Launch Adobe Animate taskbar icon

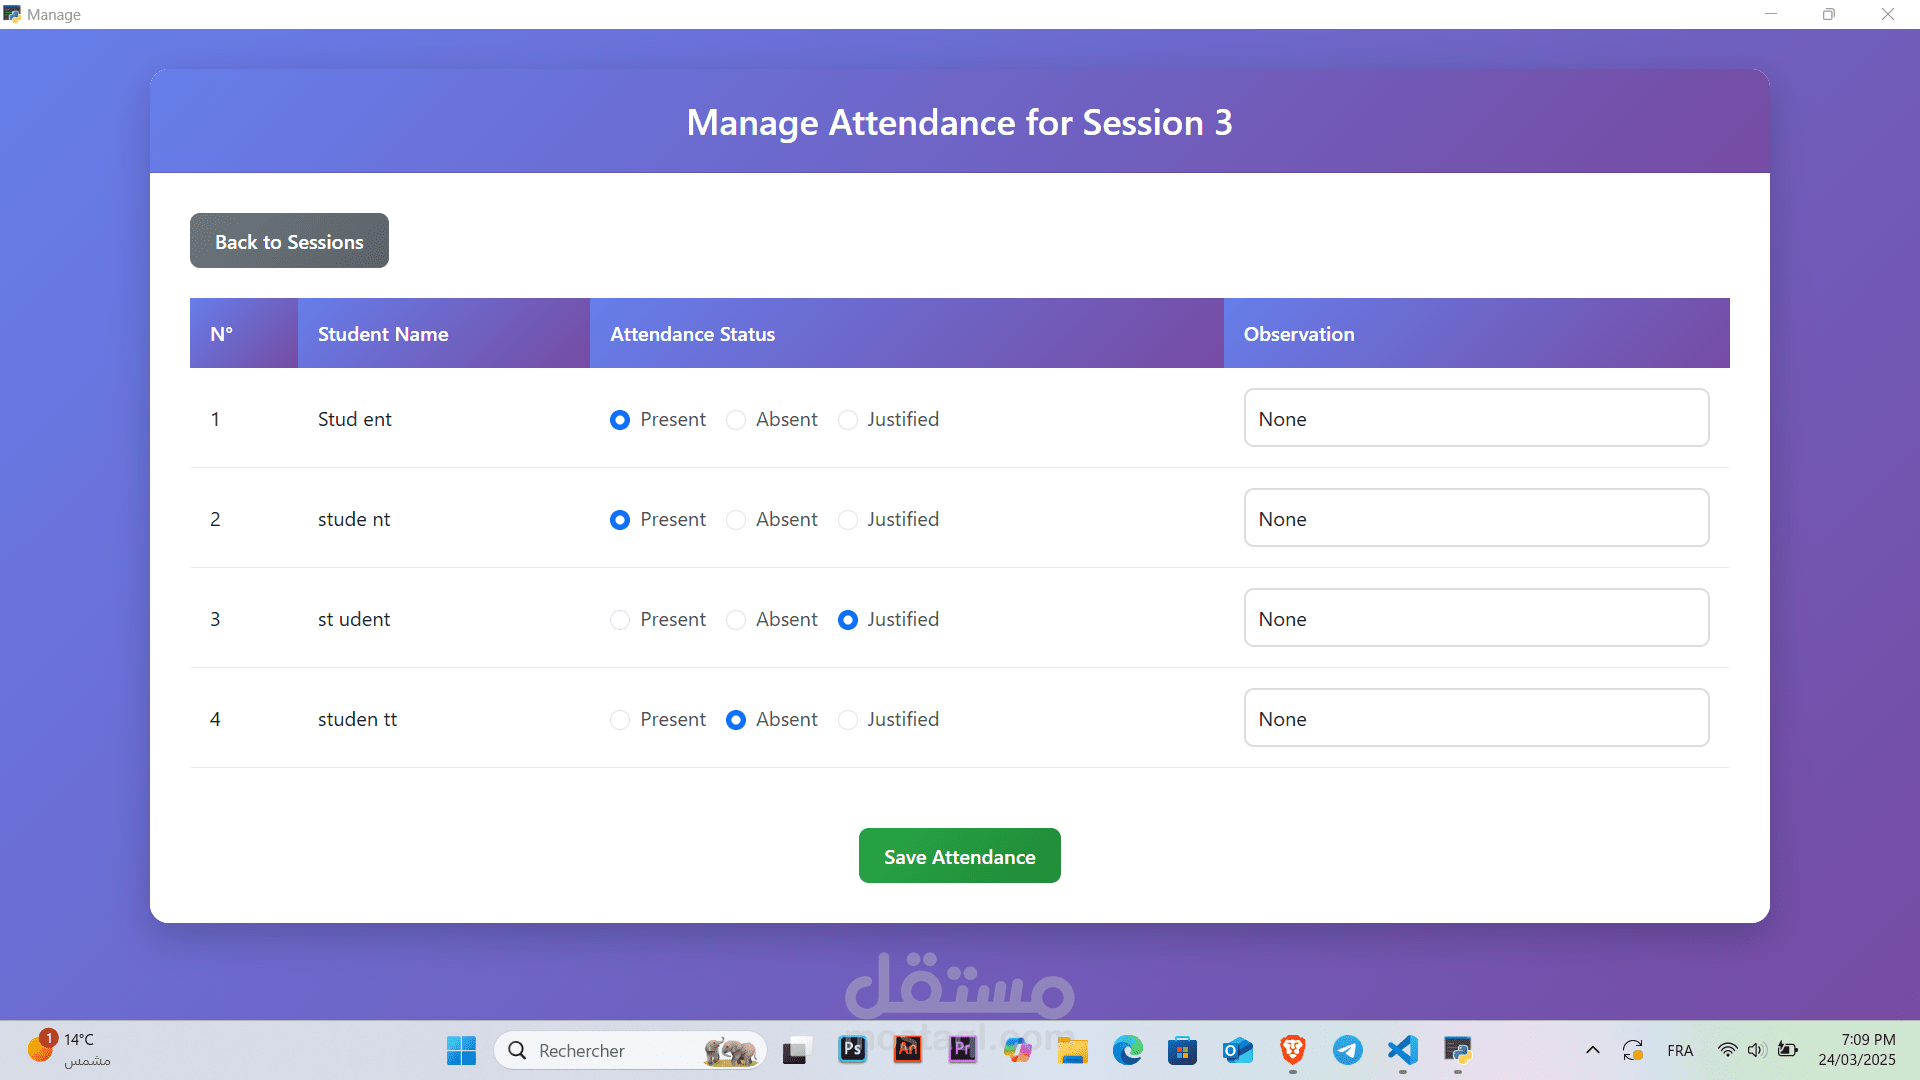(x=907, y=1049)
